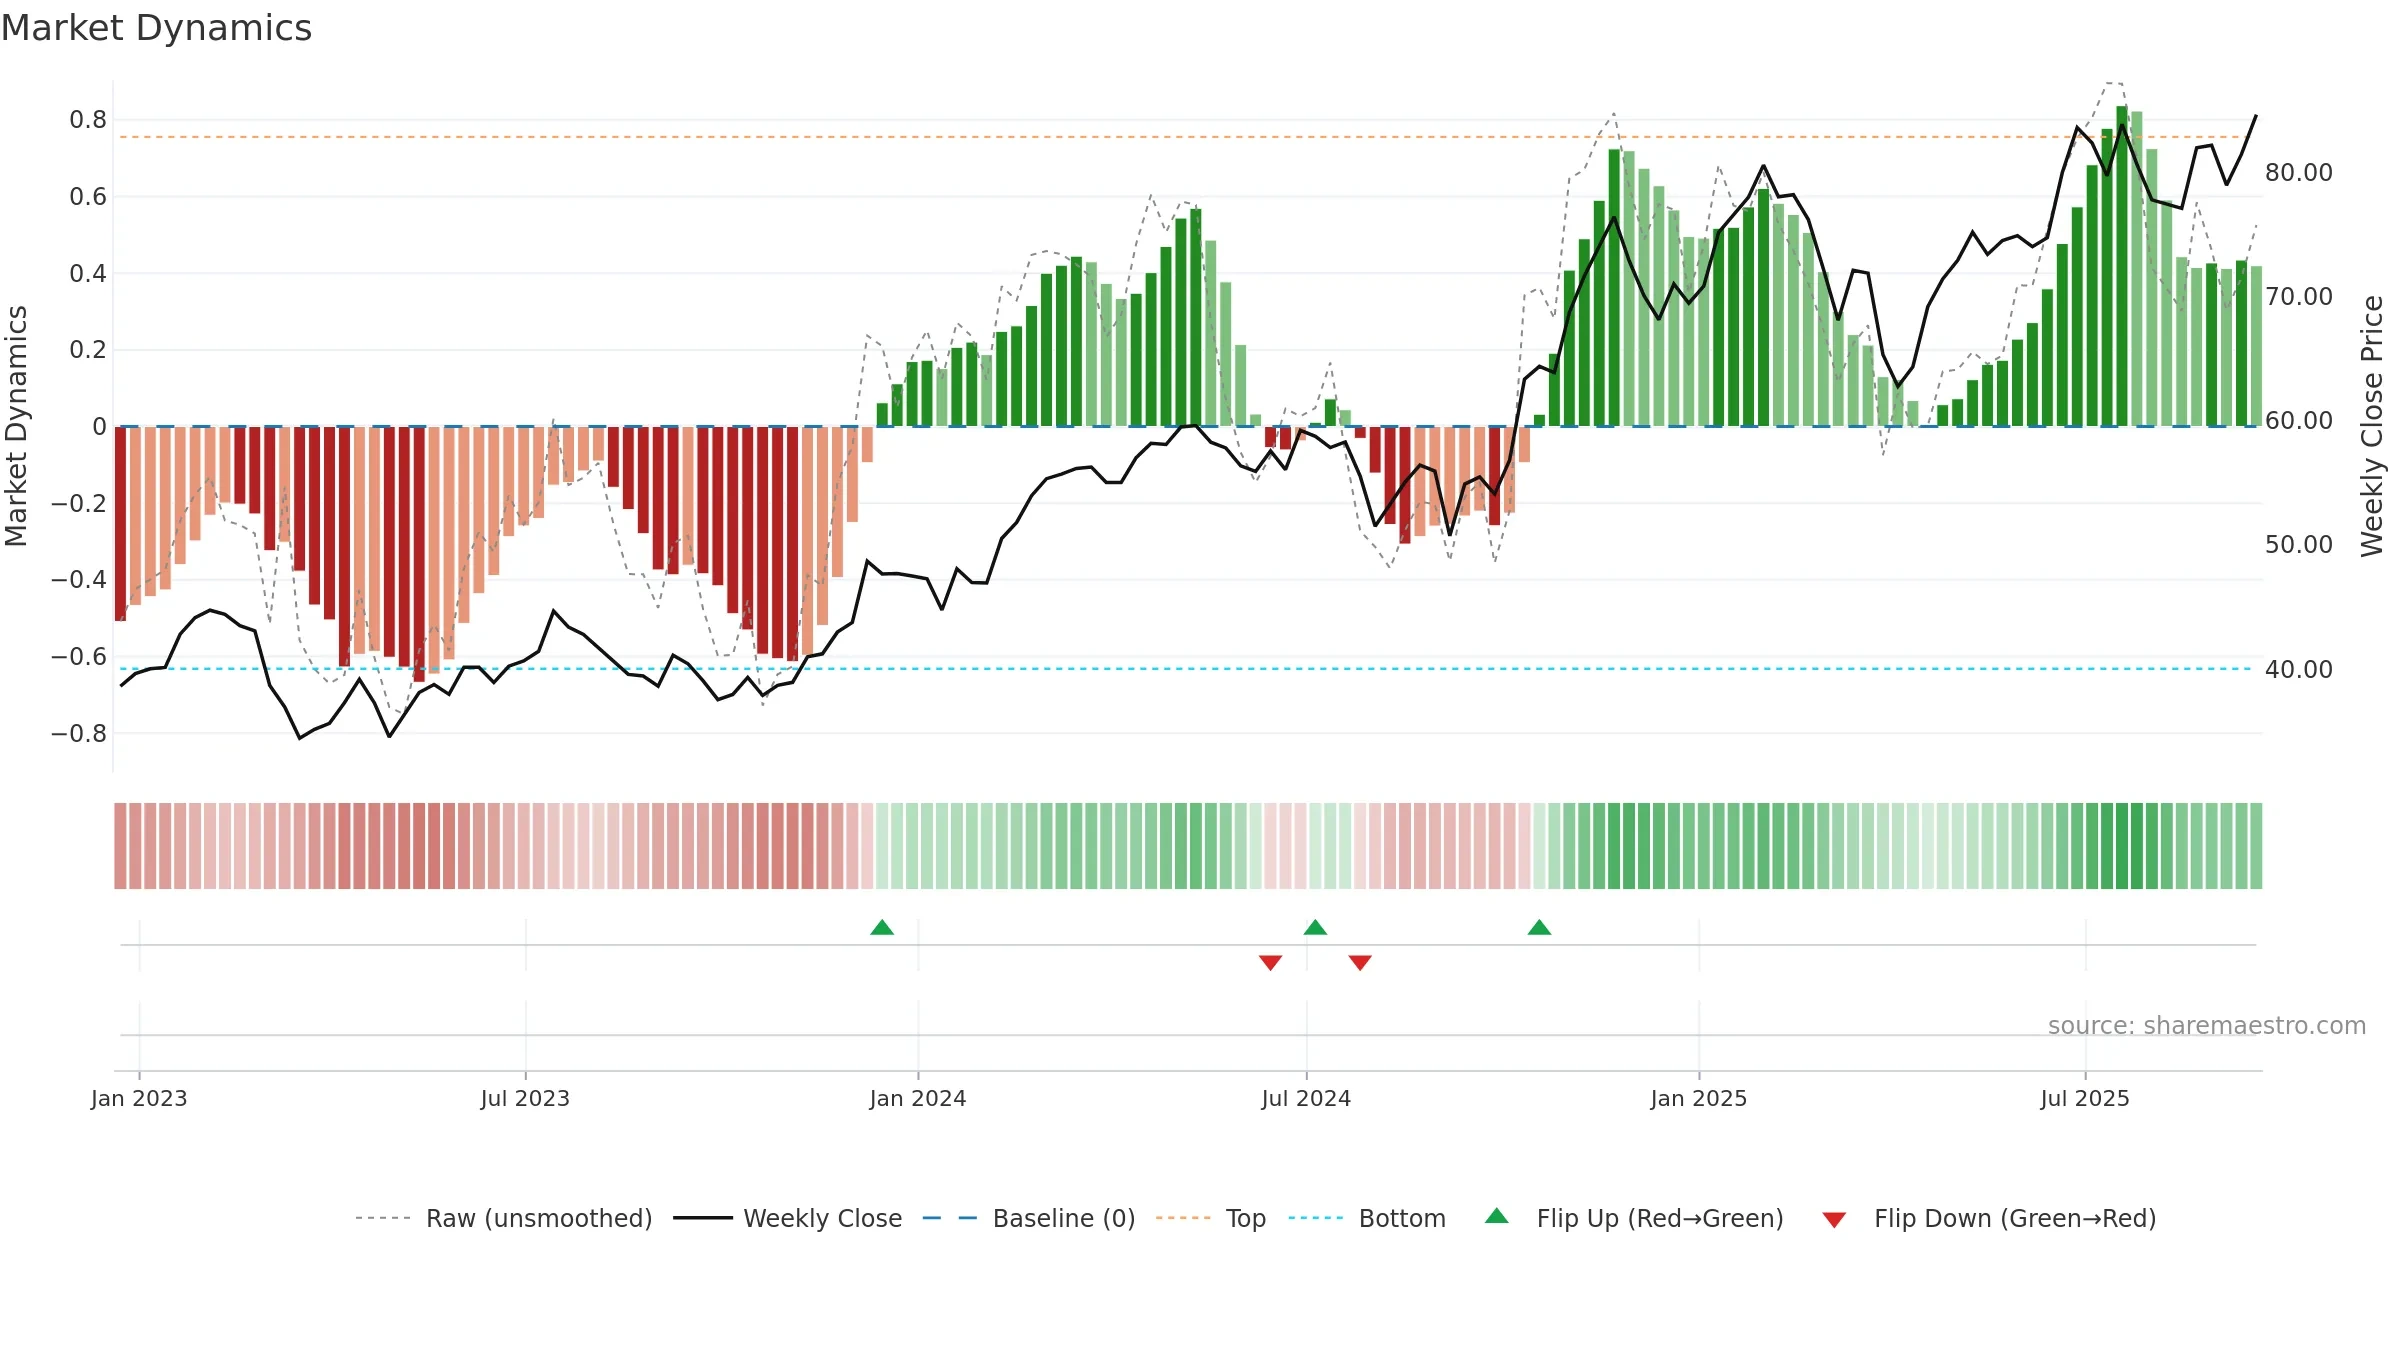Click the 'source: sharemaestro.com' text

pos(2206,1025)
